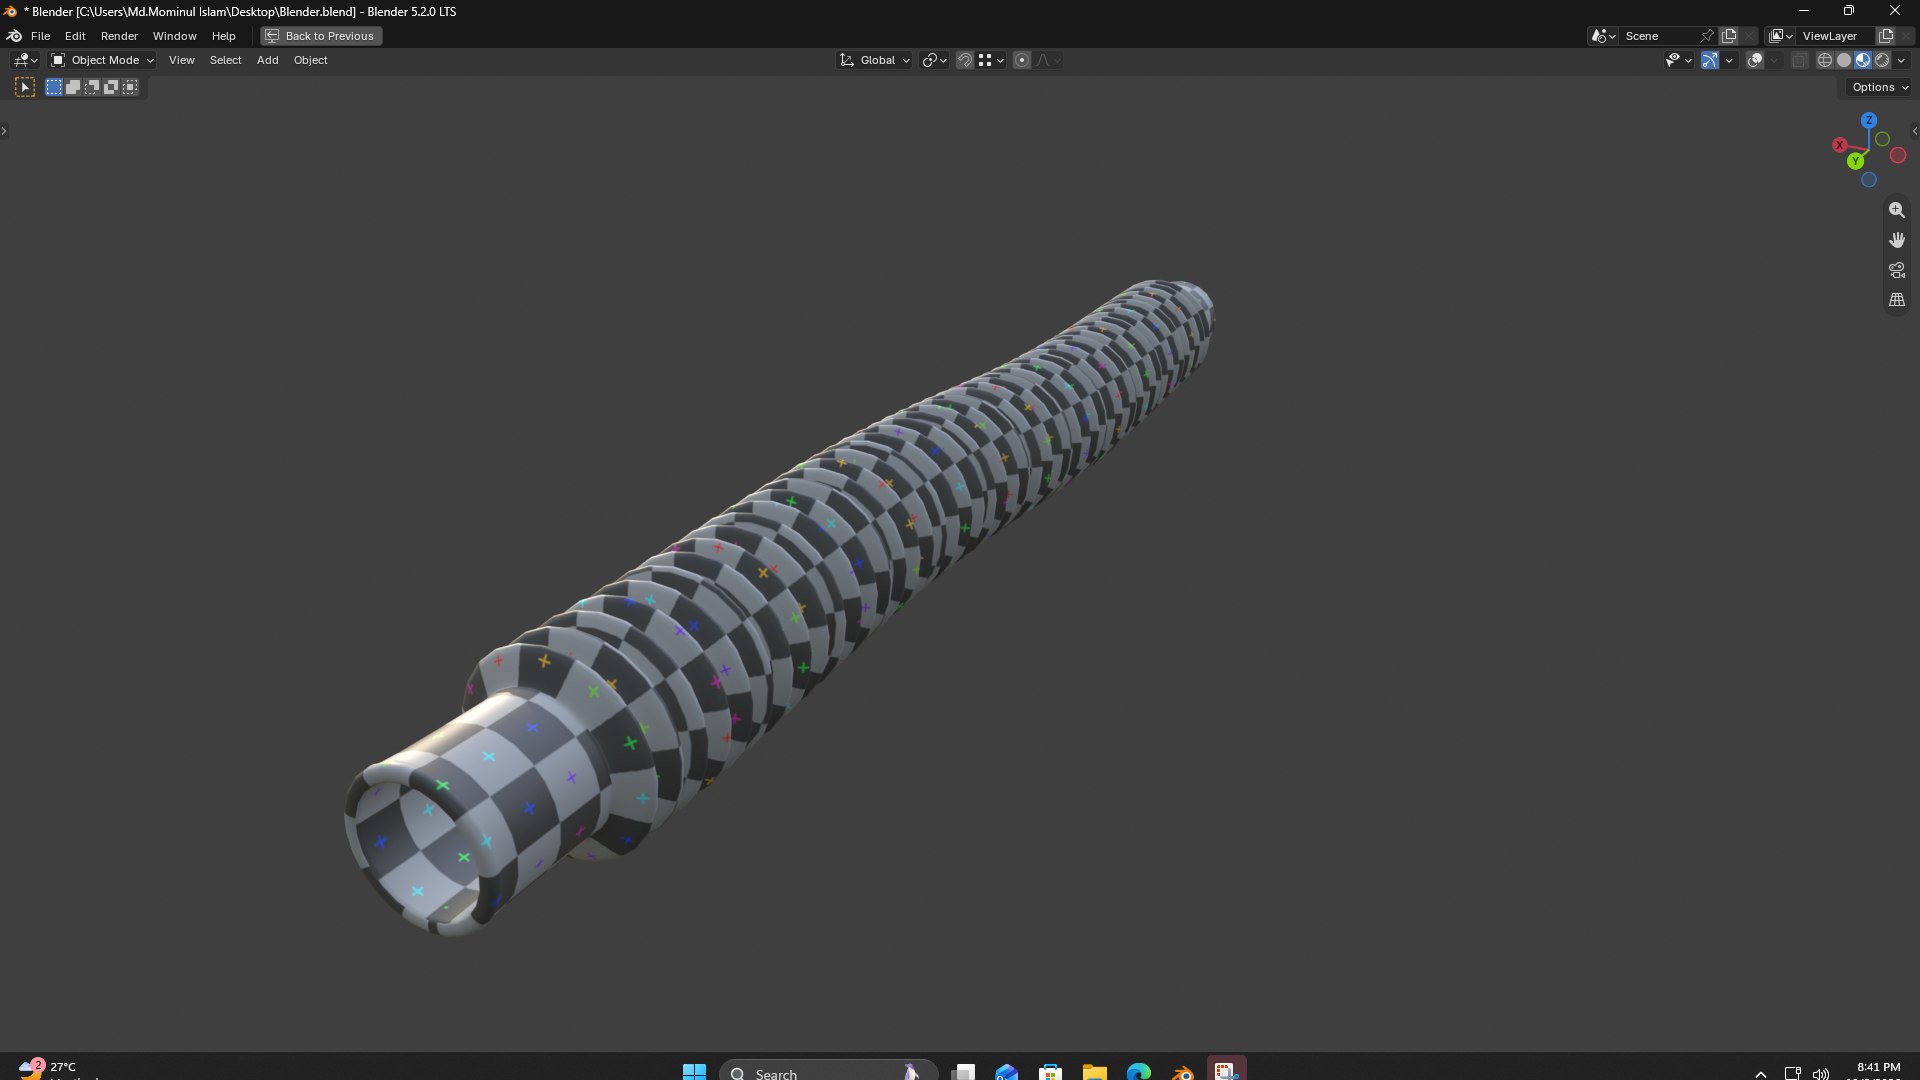Open the Object Mode dropdown
The width and height of the screenshot is (1920, 1080).
(102, 60)
